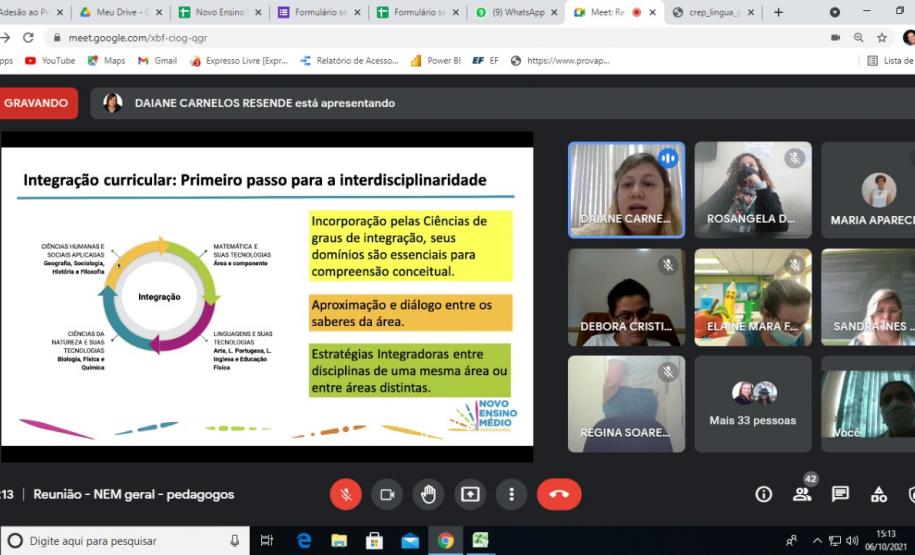
Task: Open Power BI bookmark
Action: pos(435,61)
